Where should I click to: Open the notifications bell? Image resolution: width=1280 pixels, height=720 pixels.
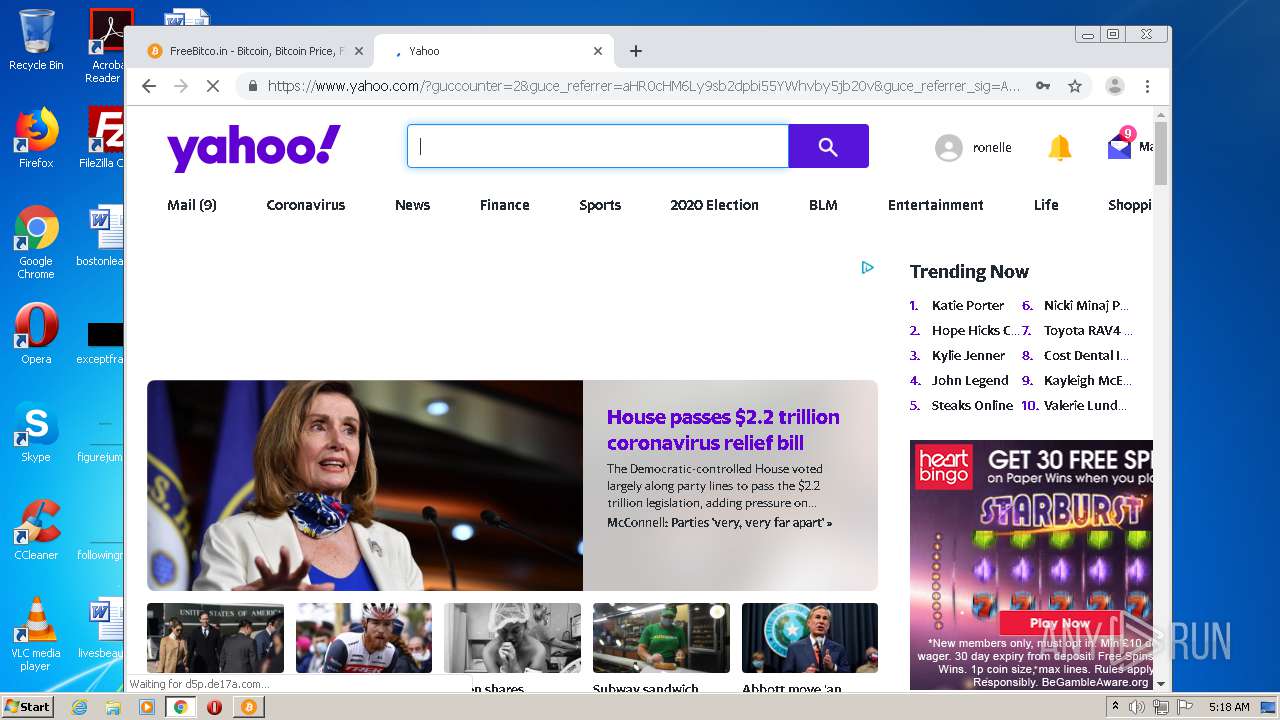tap(1060, 148)
